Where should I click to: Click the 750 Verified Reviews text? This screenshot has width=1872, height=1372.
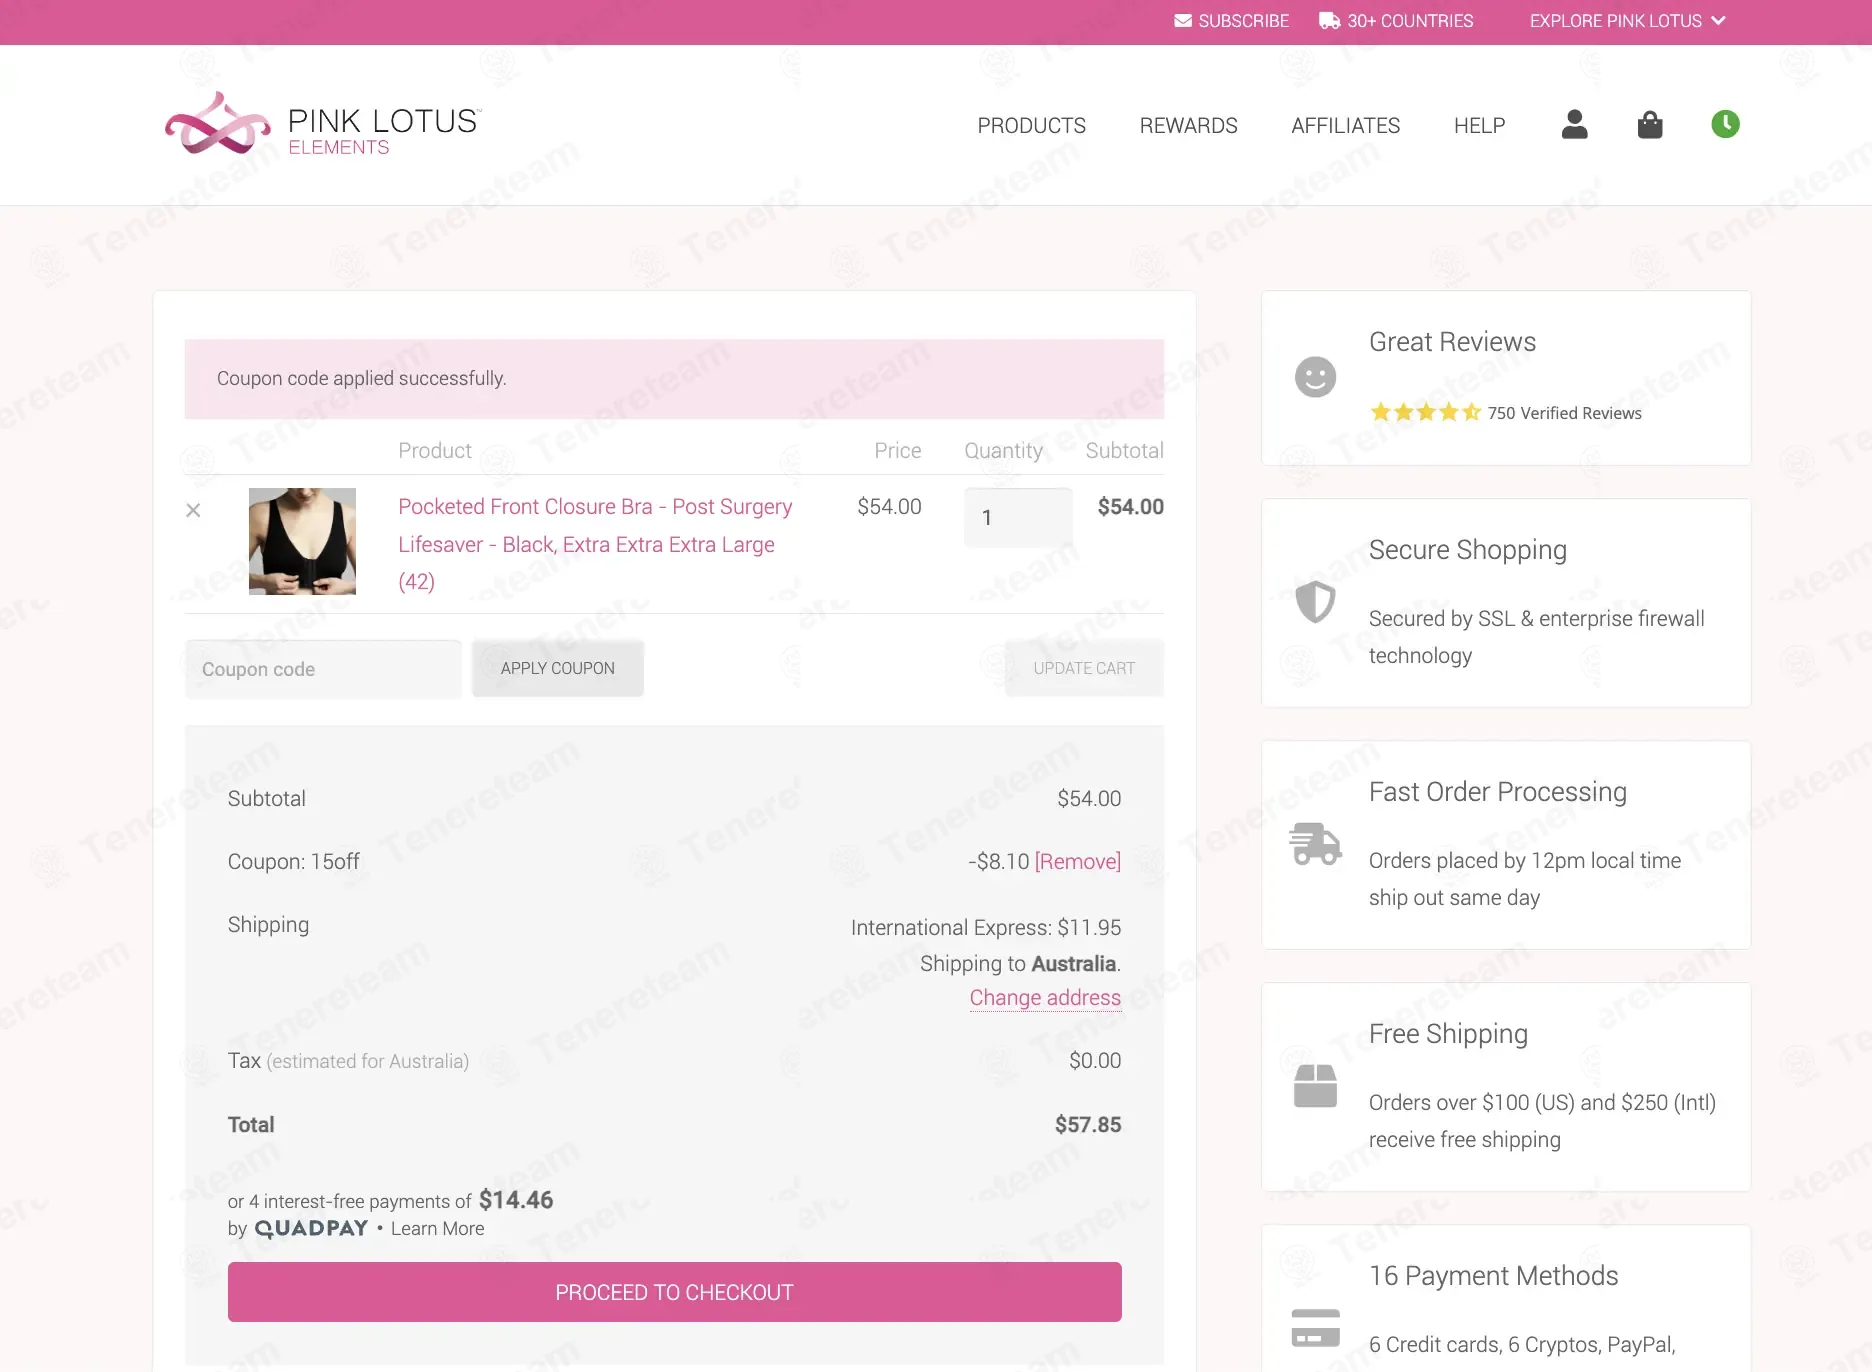point(1564,413)
